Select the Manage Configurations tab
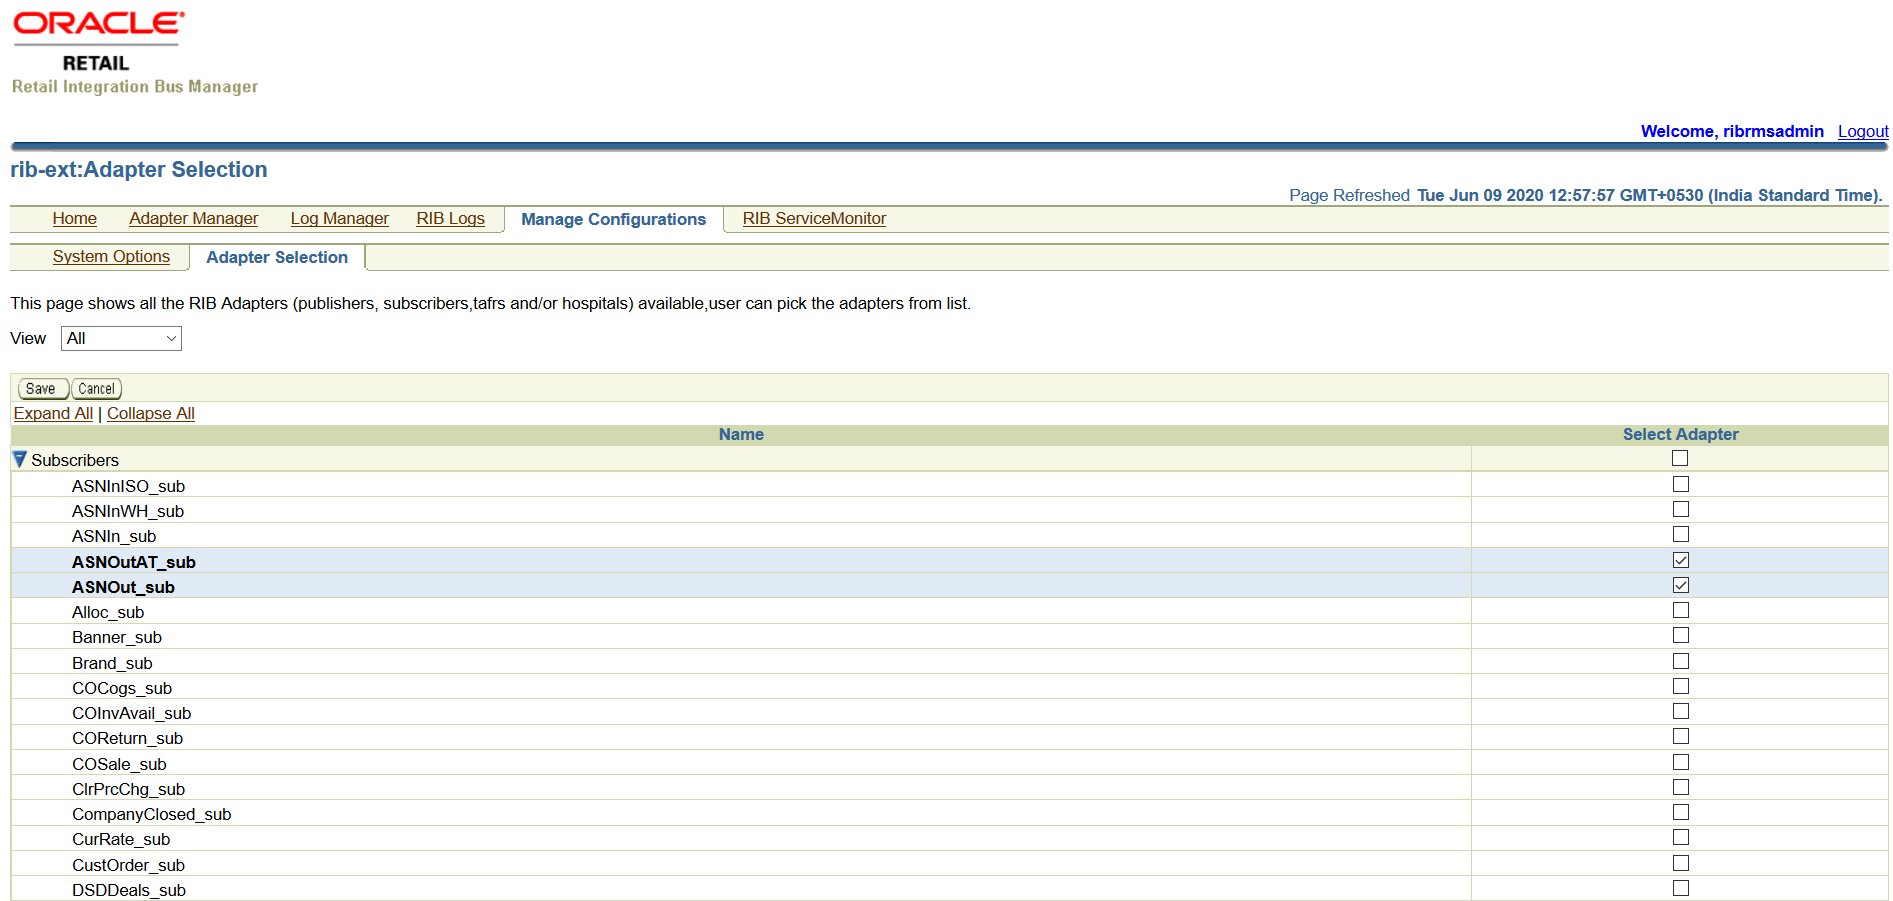1893x901 pixels. point(613,219)
